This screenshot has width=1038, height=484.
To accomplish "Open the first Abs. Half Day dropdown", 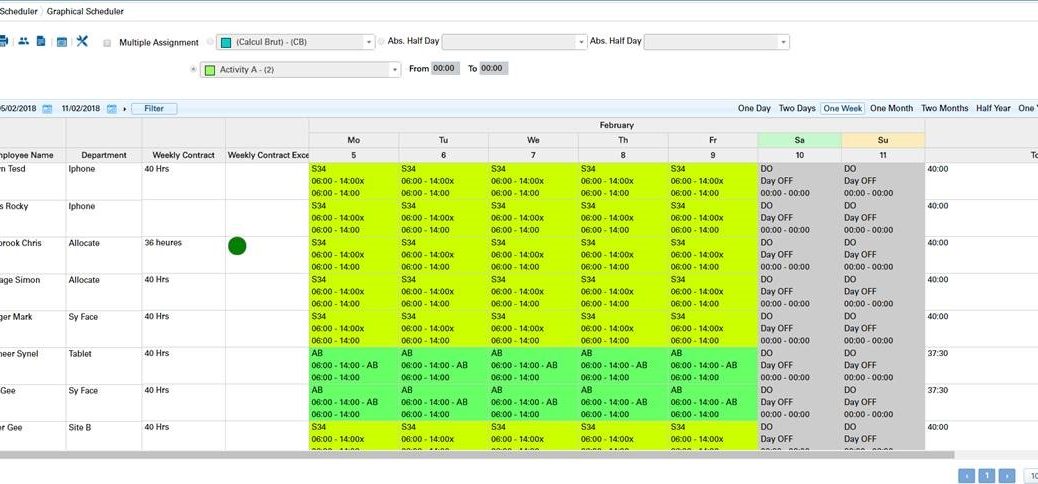I will 581,42.
